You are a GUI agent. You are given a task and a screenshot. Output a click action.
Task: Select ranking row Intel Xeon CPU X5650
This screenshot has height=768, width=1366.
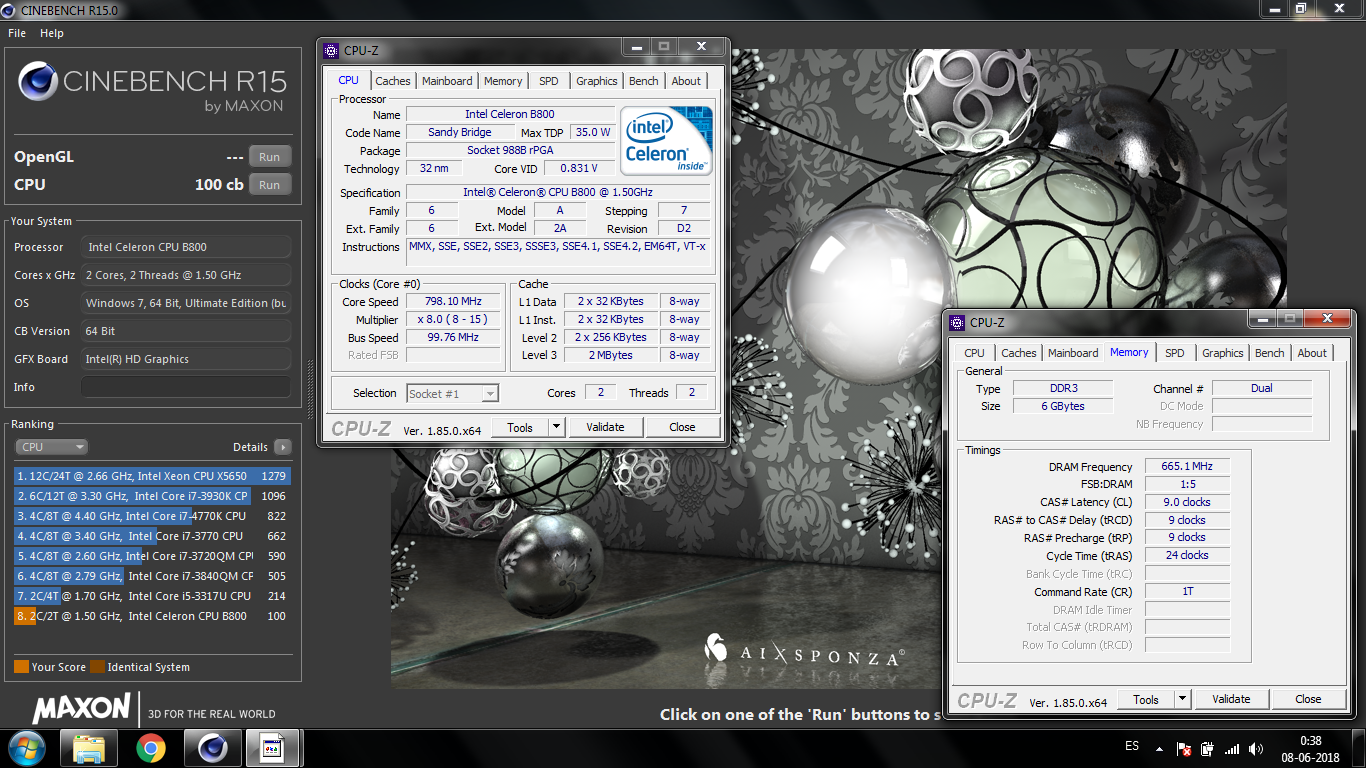coord(152,476)
